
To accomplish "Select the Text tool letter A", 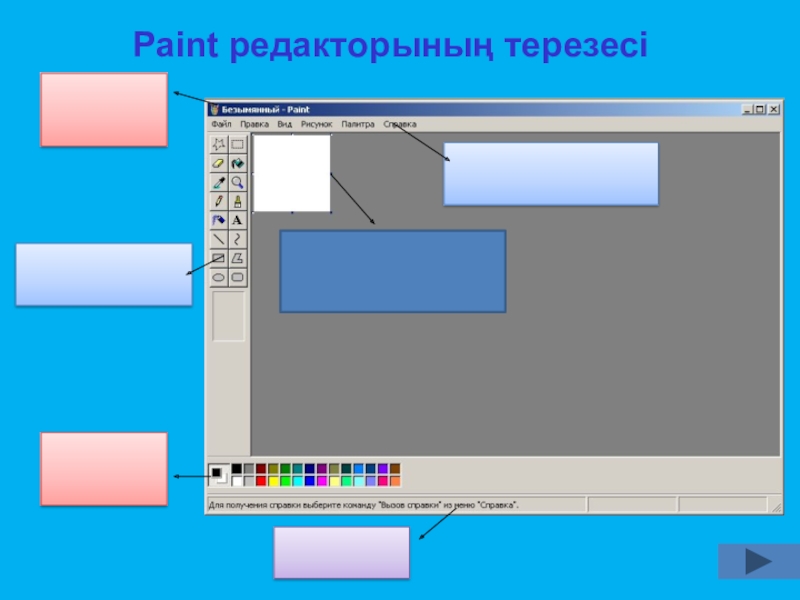I will (238, 220).
